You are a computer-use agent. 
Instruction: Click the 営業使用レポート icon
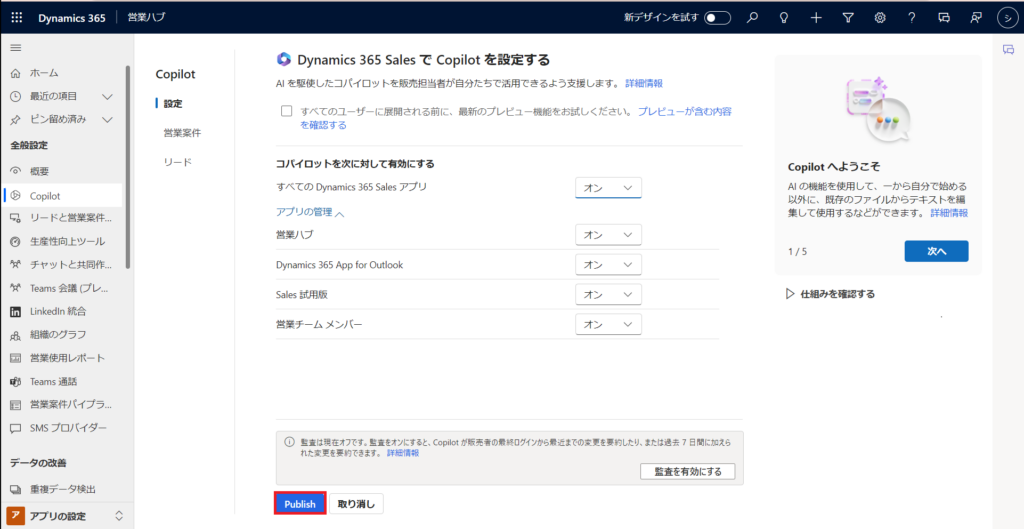click(16, 358)
